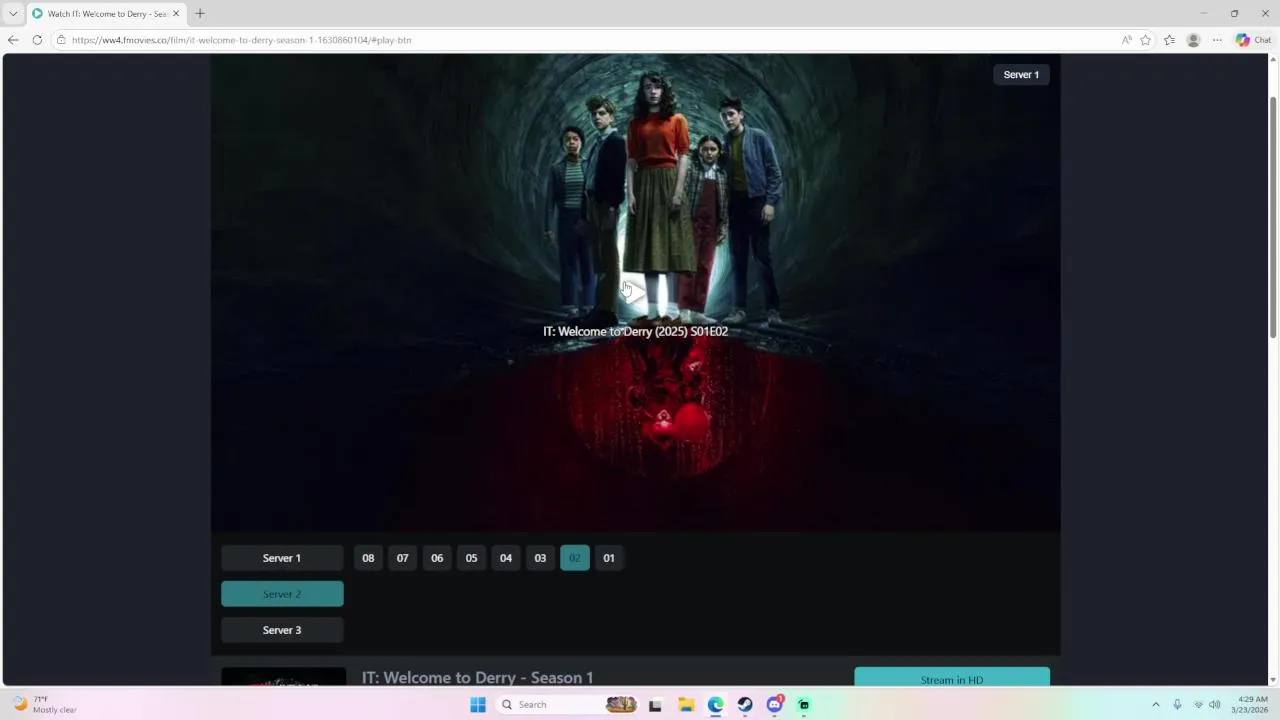Choose Server 1 below the player

coord(282,558)
